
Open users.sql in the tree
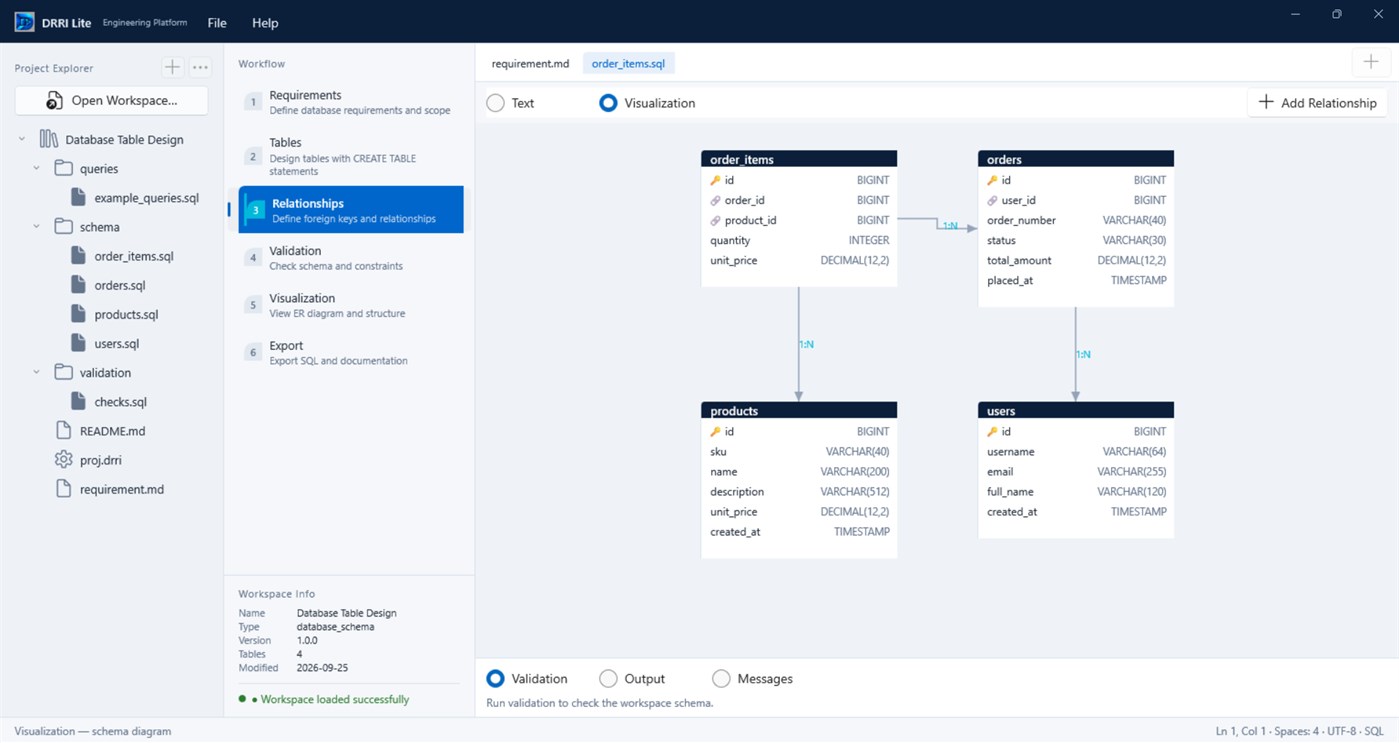coord(116,344)
